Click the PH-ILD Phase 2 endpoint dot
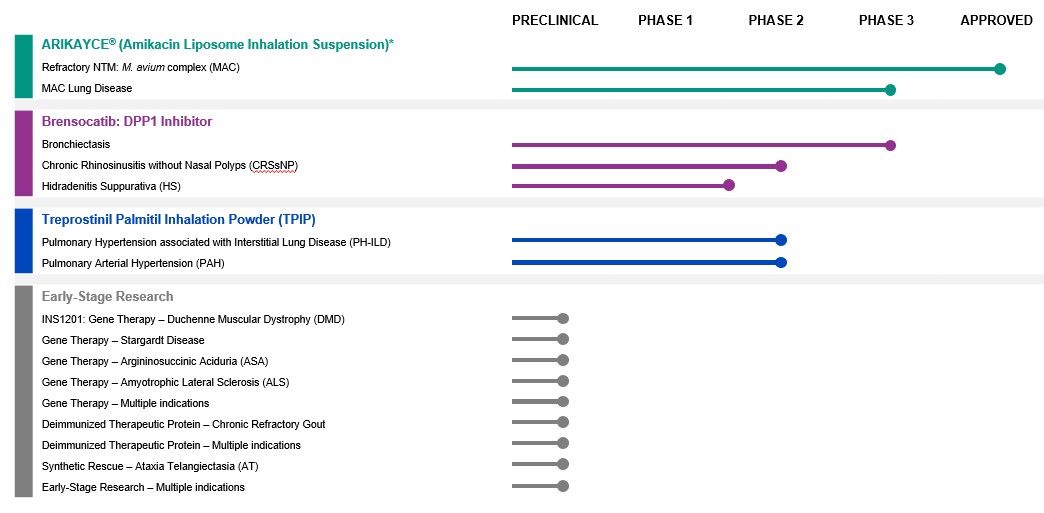The height and width of the screenshot is (513, 1044). [781, 240]
